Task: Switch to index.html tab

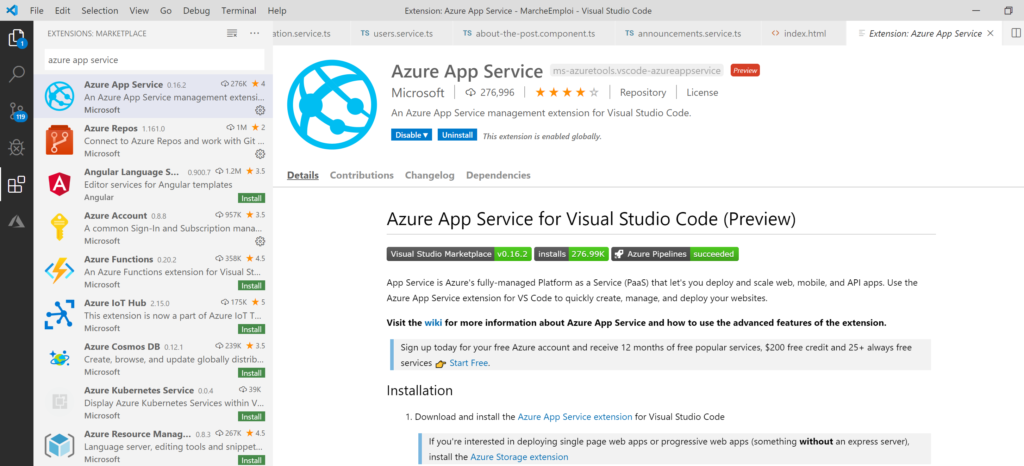Action: (x=801, y=33)
